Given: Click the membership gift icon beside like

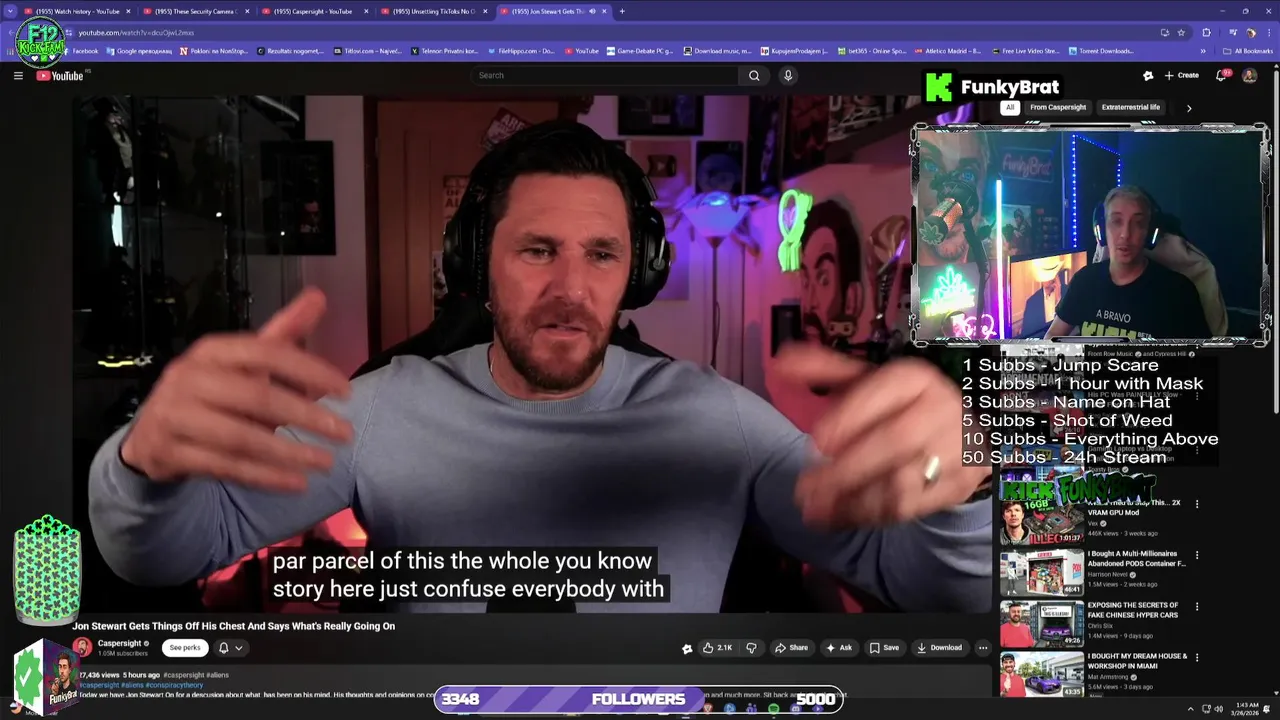Looking at the screenshot, I should point(687,648).
